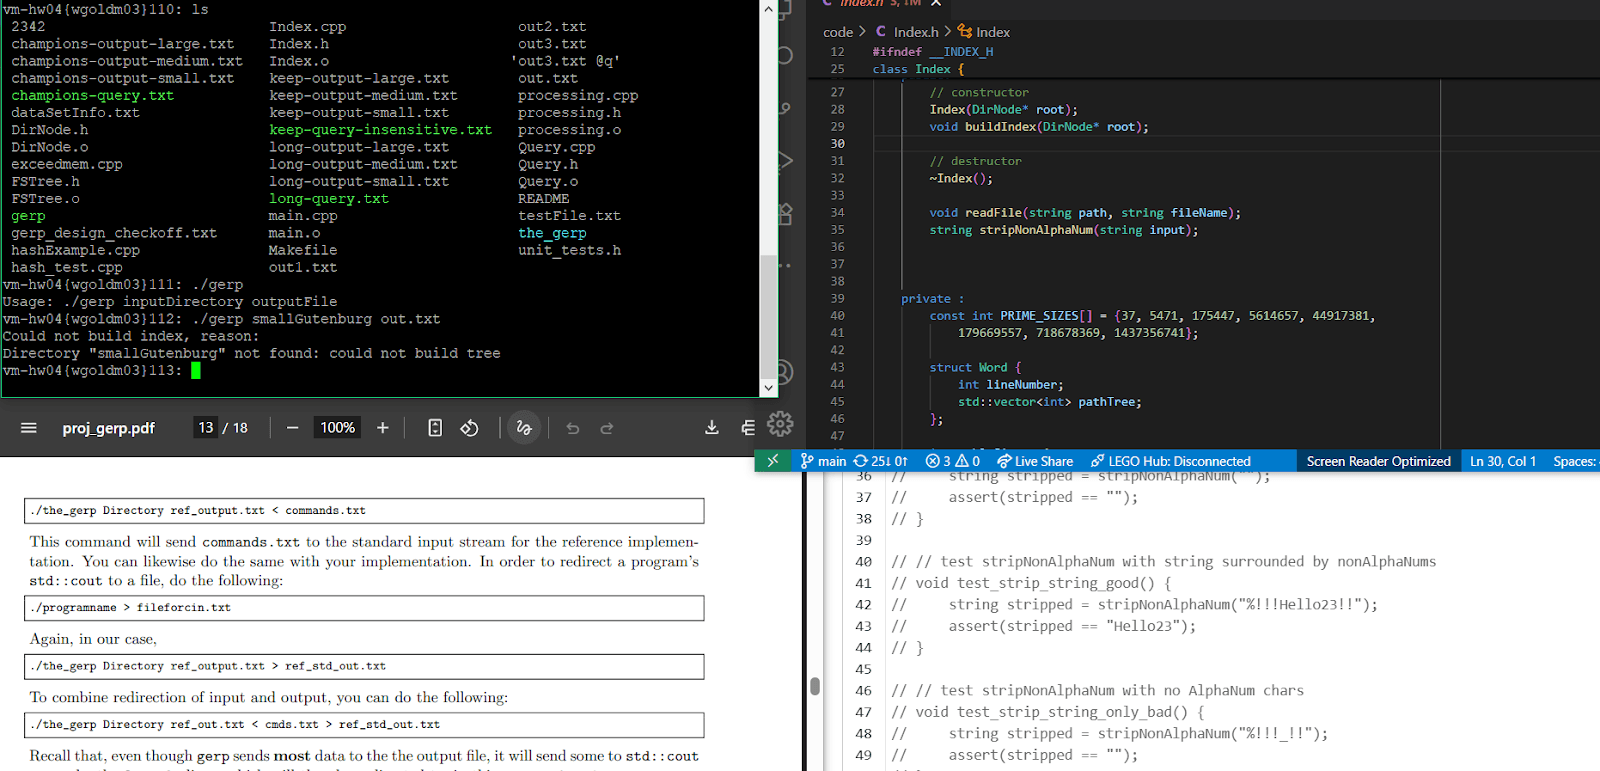Click the terminal scrollbar thumb
Screen dimensions: 1600x771
(x=769, y=316)
